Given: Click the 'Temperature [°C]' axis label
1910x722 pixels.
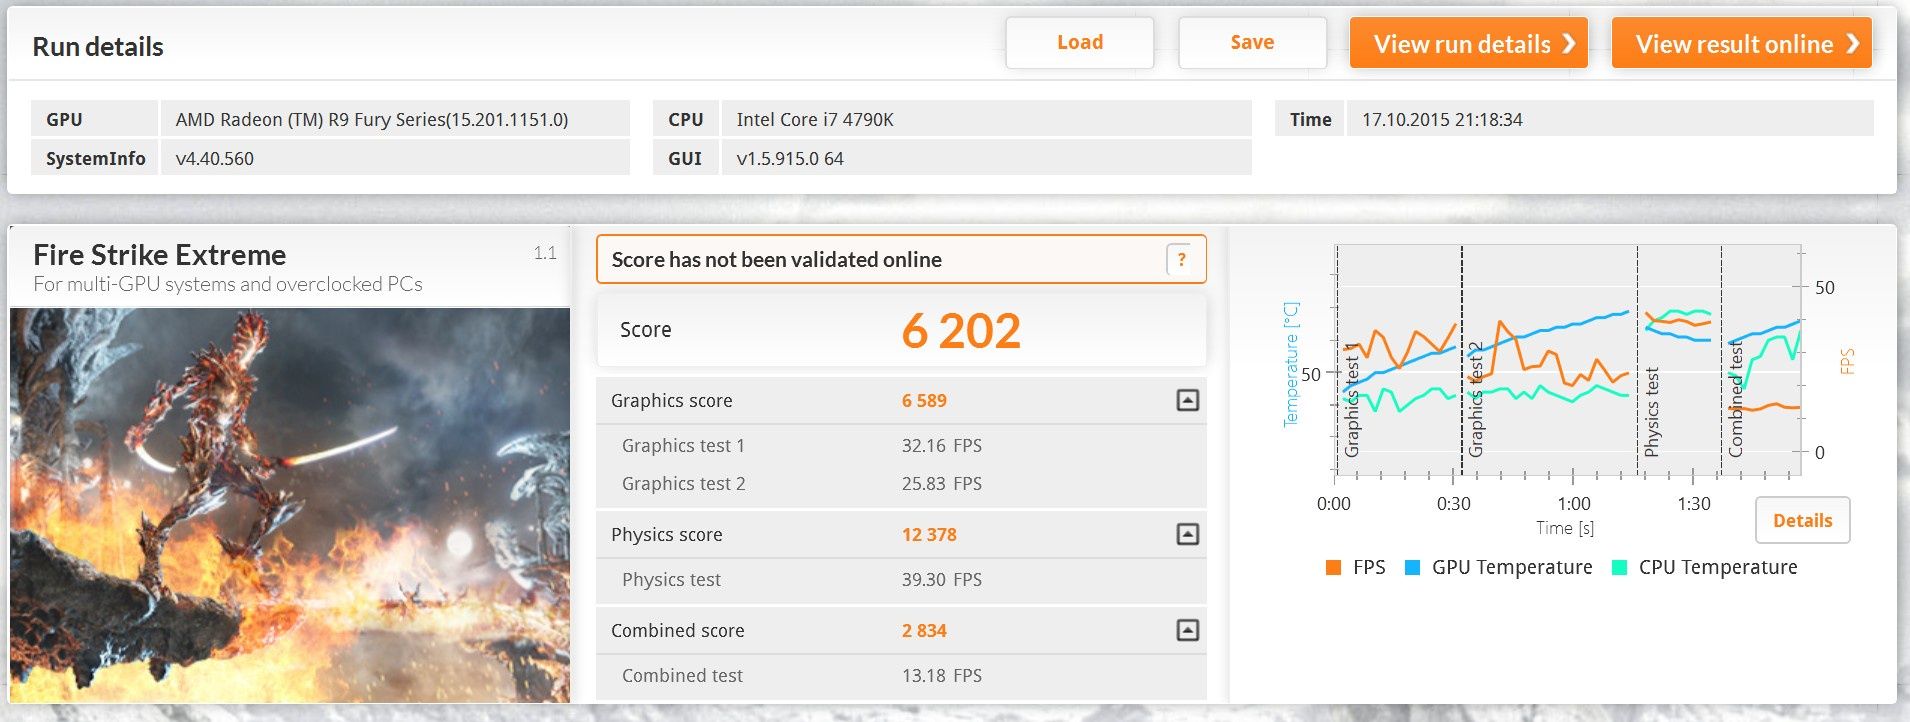Looking at the screenshot, I should pyautogui.click(x=1291, y=365).
